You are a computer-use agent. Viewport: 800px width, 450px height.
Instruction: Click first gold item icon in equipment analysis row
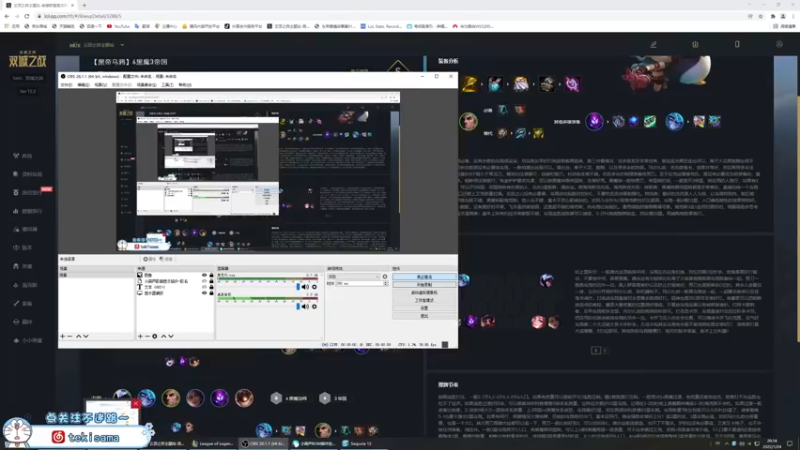pyautogui.click(x=469, y=84)
